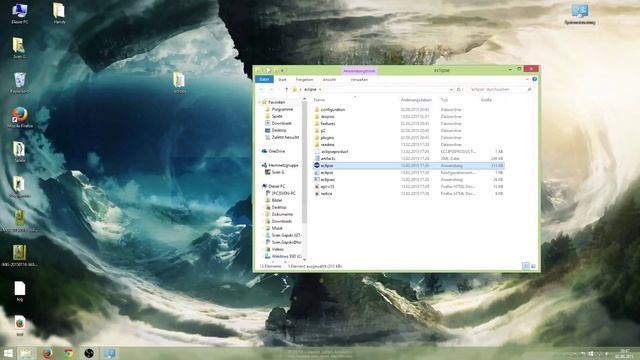Viewport: 640px width, 360px height.
Task: Switch to details view layout icon
Action: (526, 266)
